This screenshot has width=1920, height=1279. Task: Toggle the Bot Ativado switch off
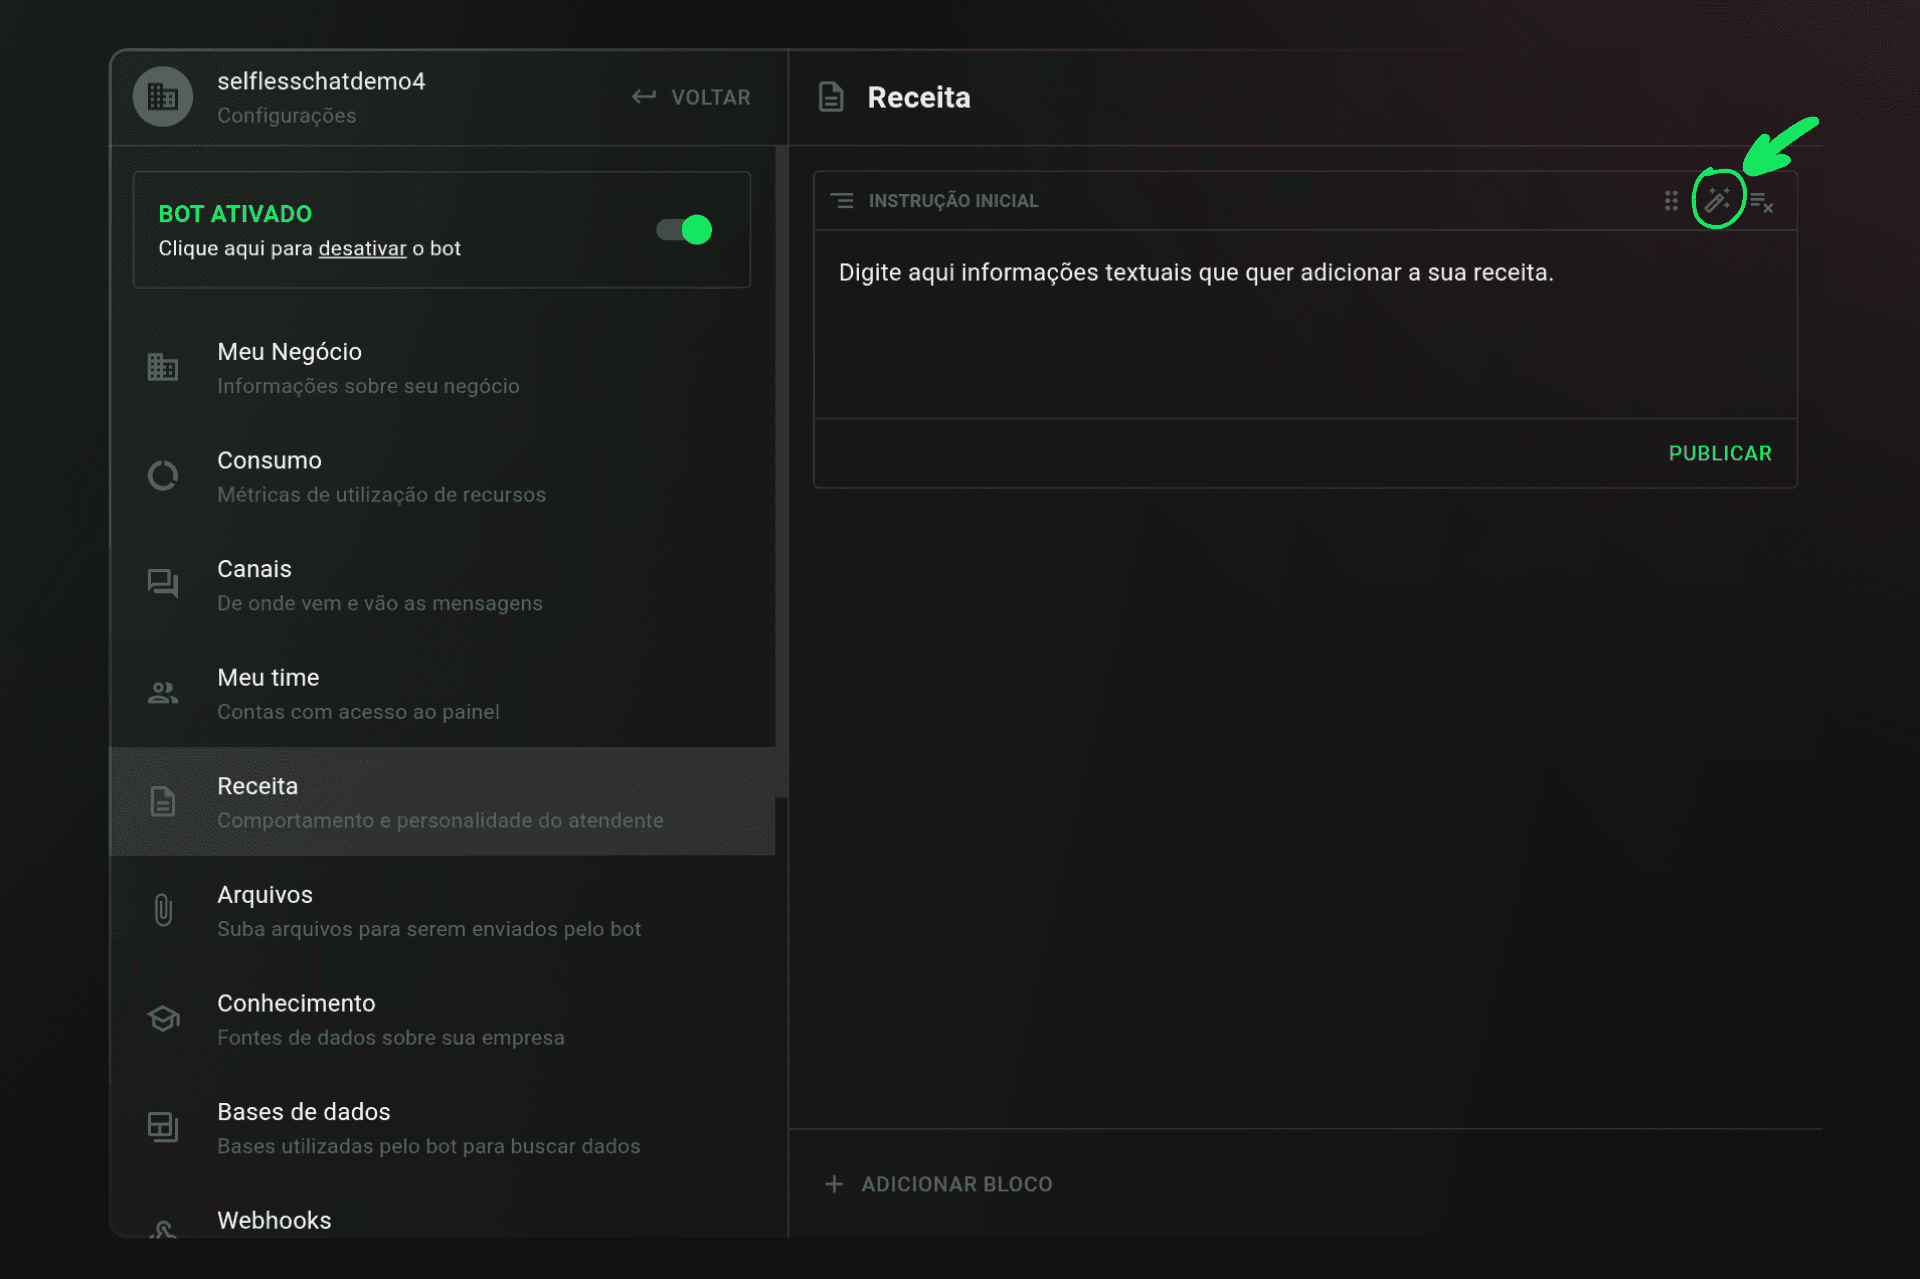click(684, 230)
